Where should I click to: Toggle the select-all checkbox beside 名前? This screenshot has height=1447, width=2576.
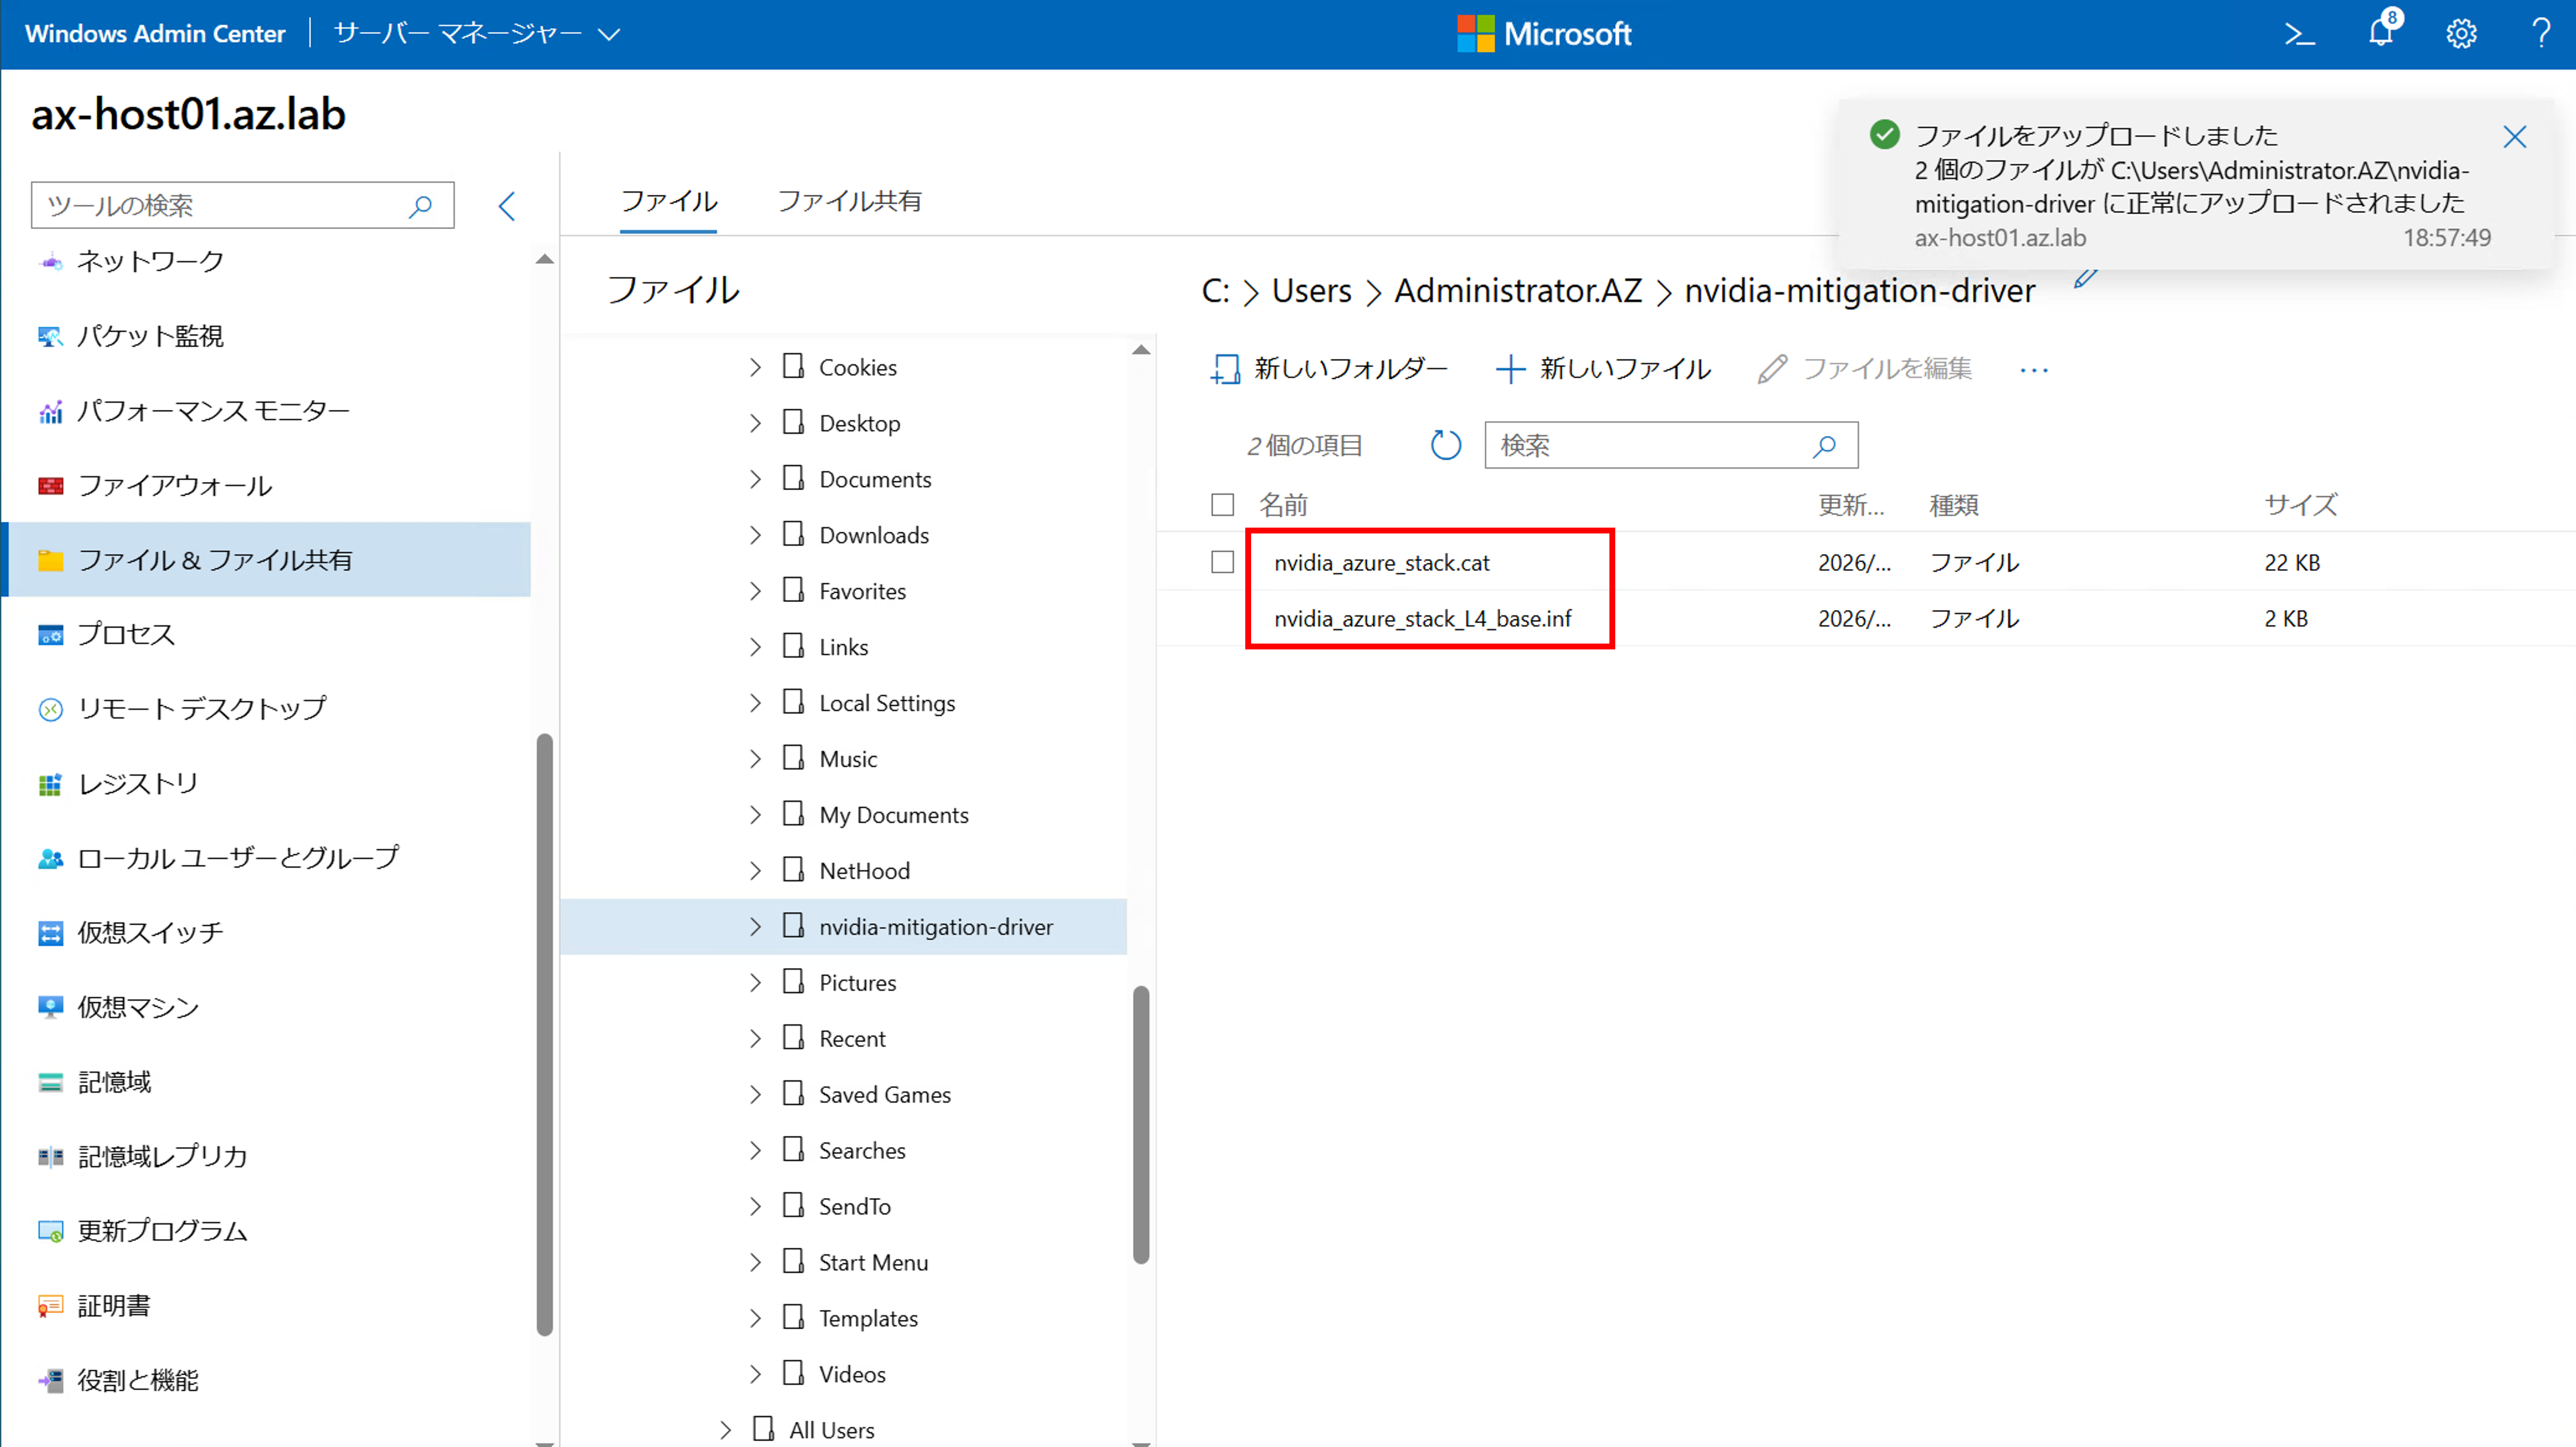tap(1222, 505)
